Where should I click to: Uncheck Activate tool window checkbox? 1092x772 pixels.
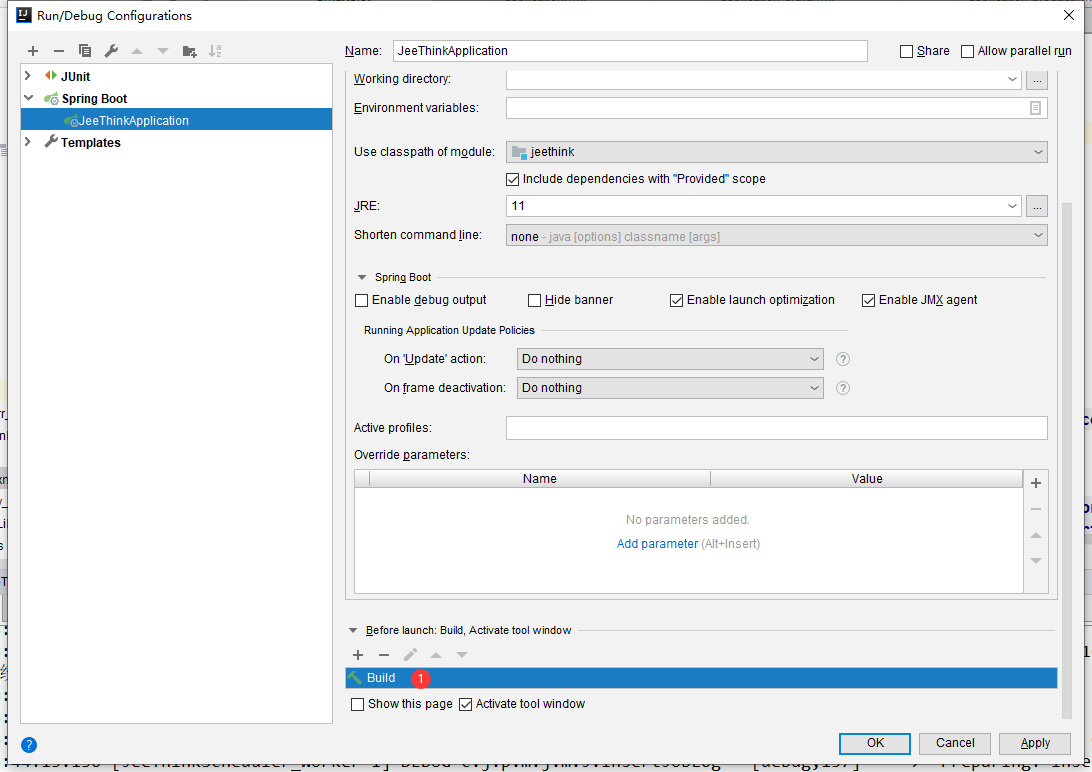tap(465, 704)
